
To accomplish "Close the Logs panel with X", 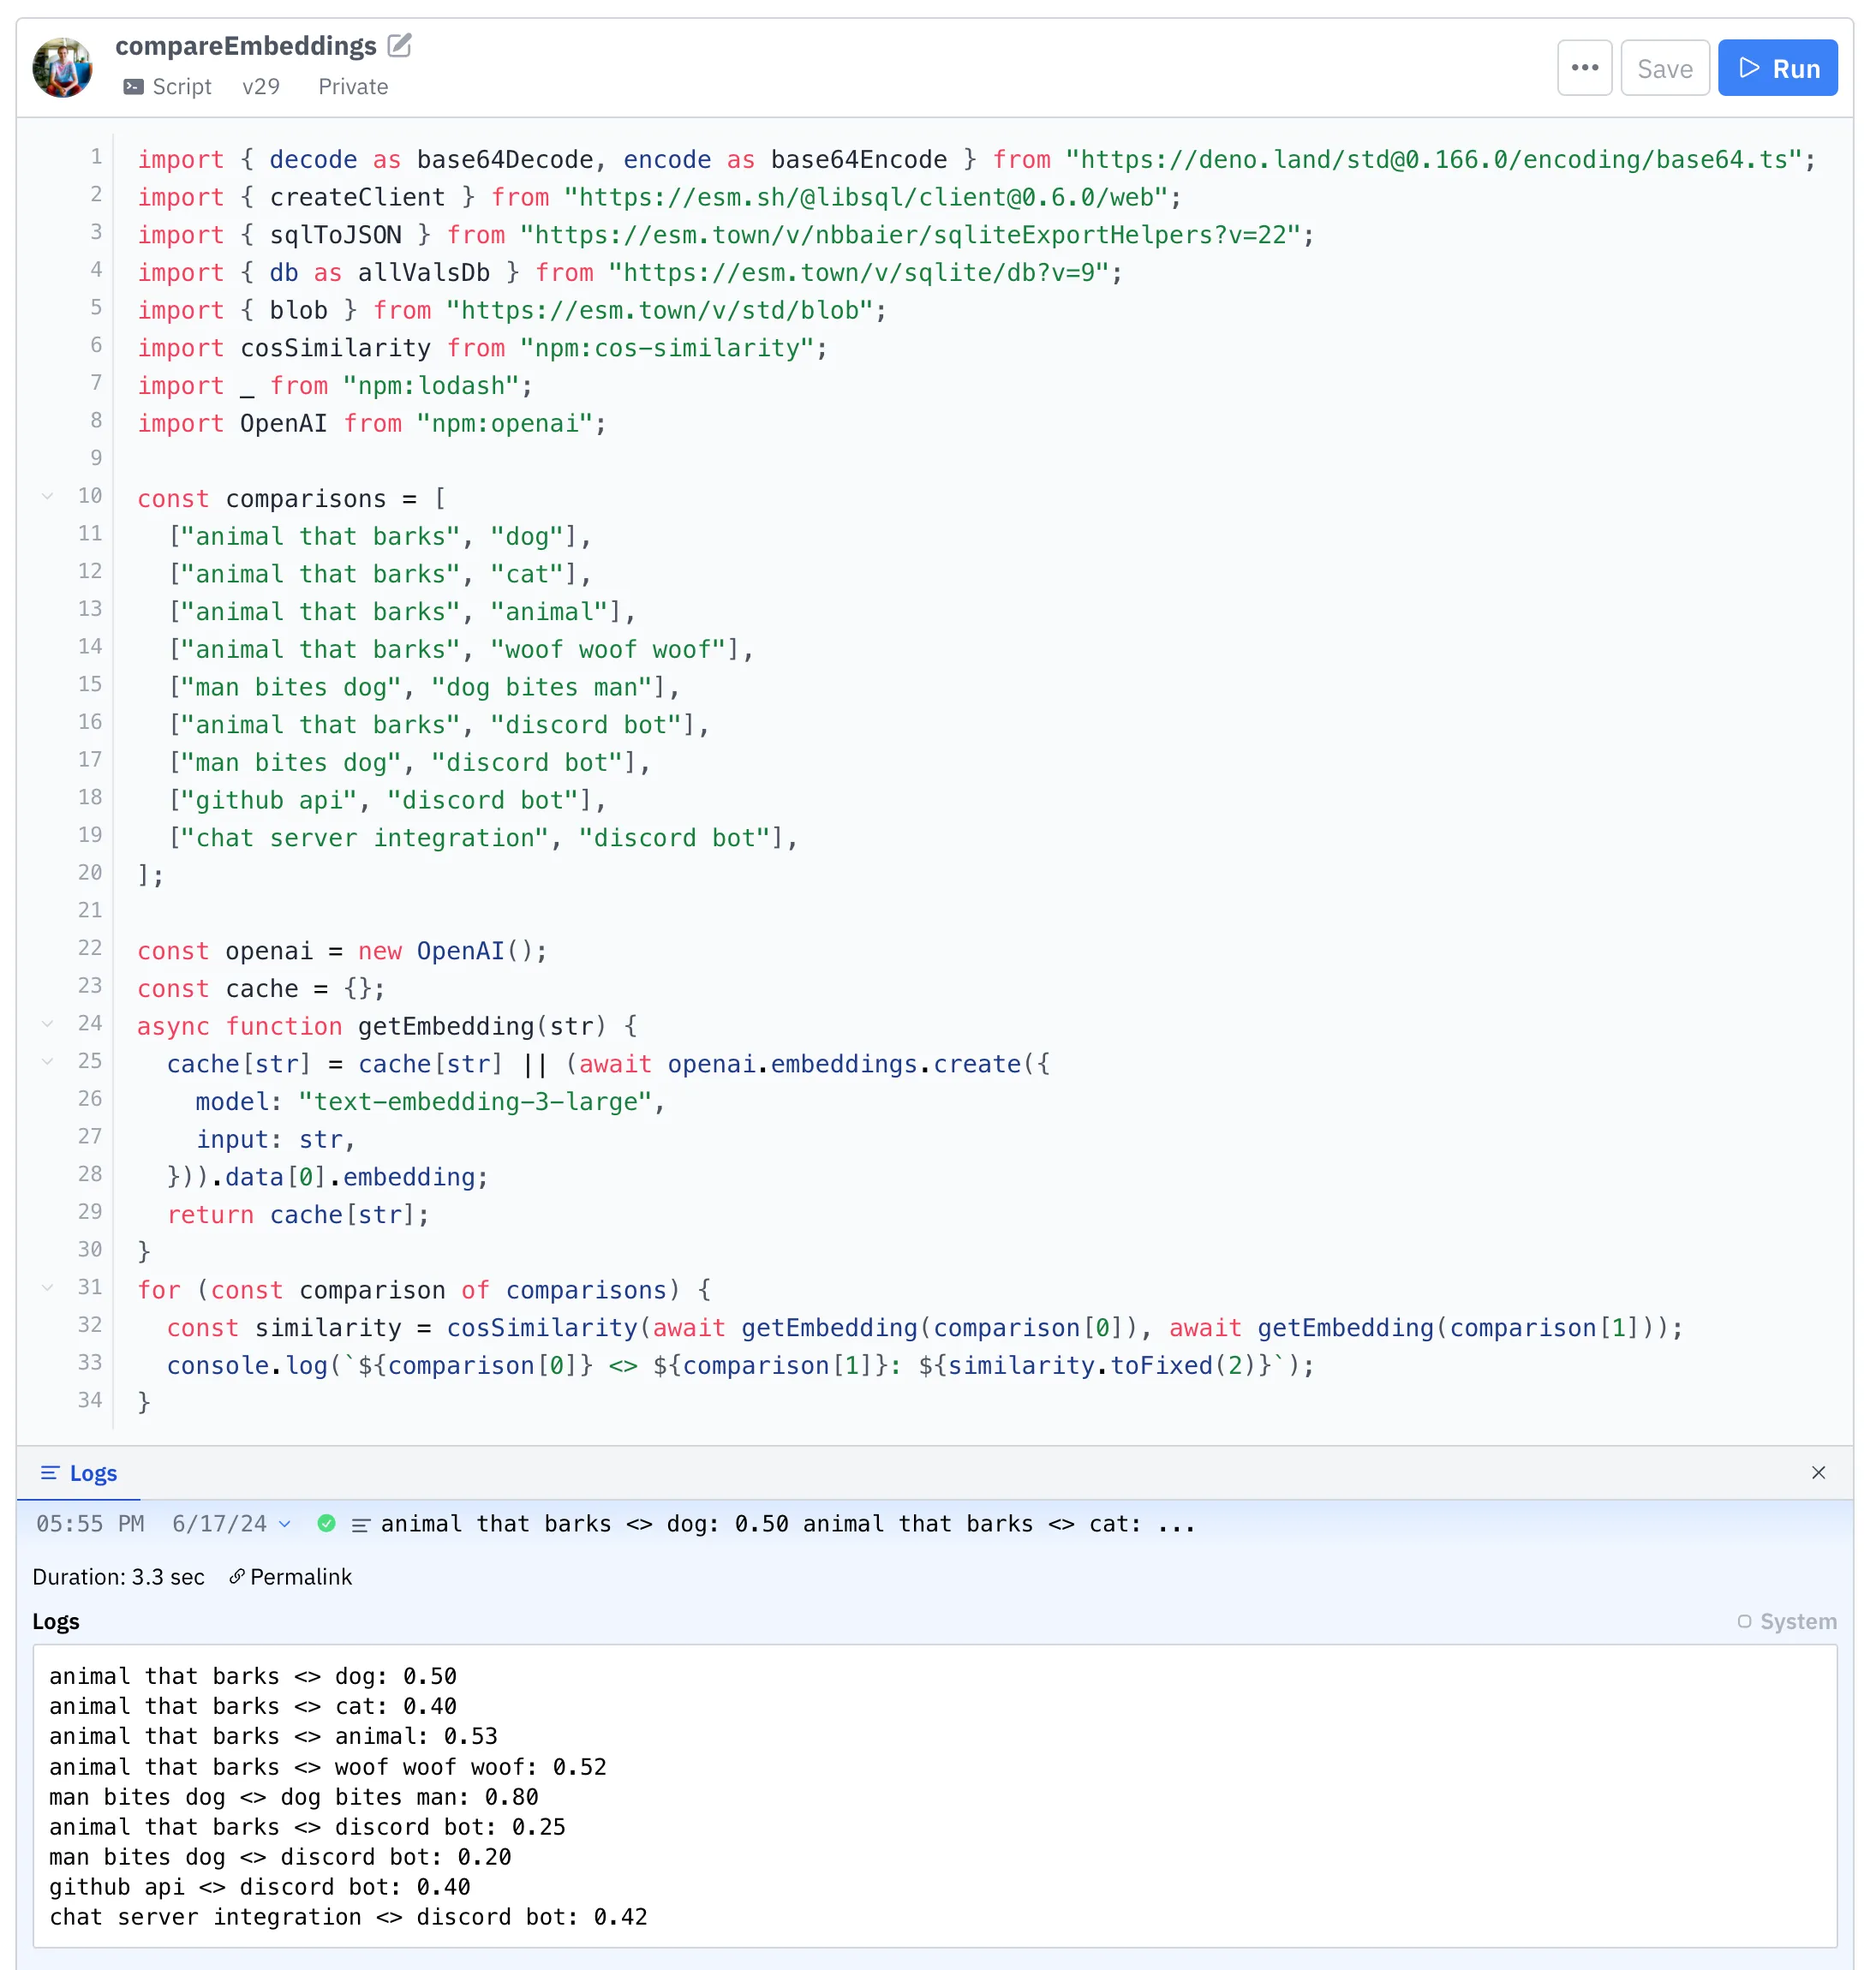I will (x=1818, y=1473).
